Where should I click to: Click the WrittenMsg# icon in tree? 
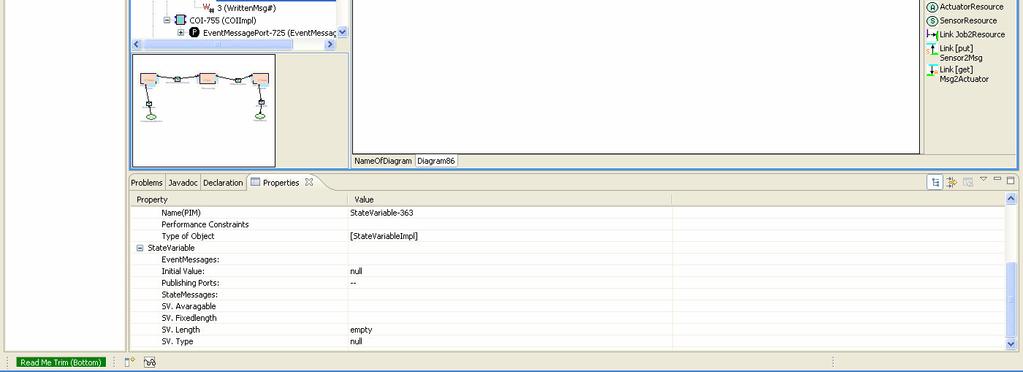click(208, 8)
